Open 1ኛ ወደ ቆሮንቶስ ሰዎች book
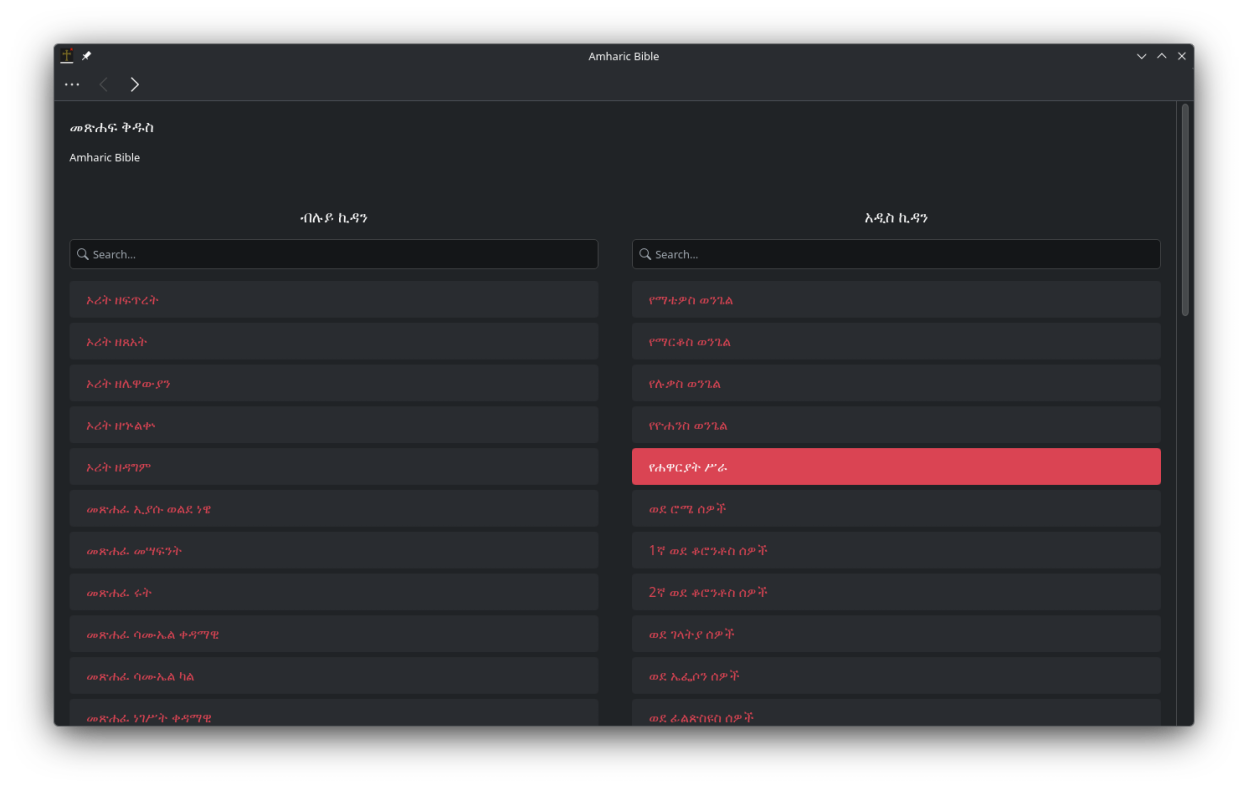Image resolution: width=1248 pixels, height=790 pixels. [x=895, y=551]
